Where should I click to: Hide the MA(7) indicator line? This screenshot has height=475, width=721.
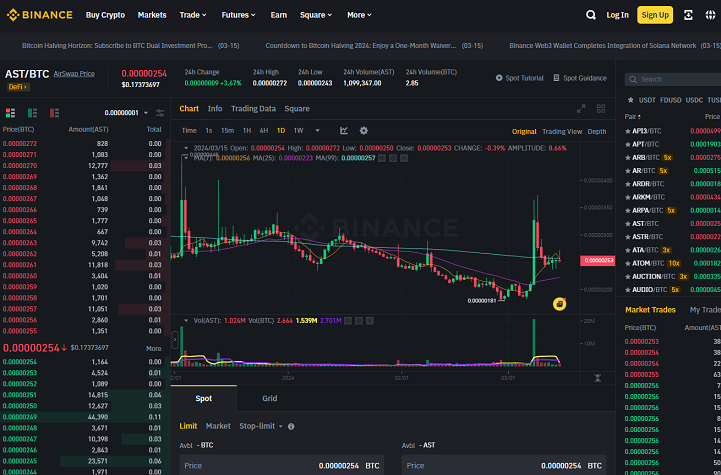[x=382, y=158]
